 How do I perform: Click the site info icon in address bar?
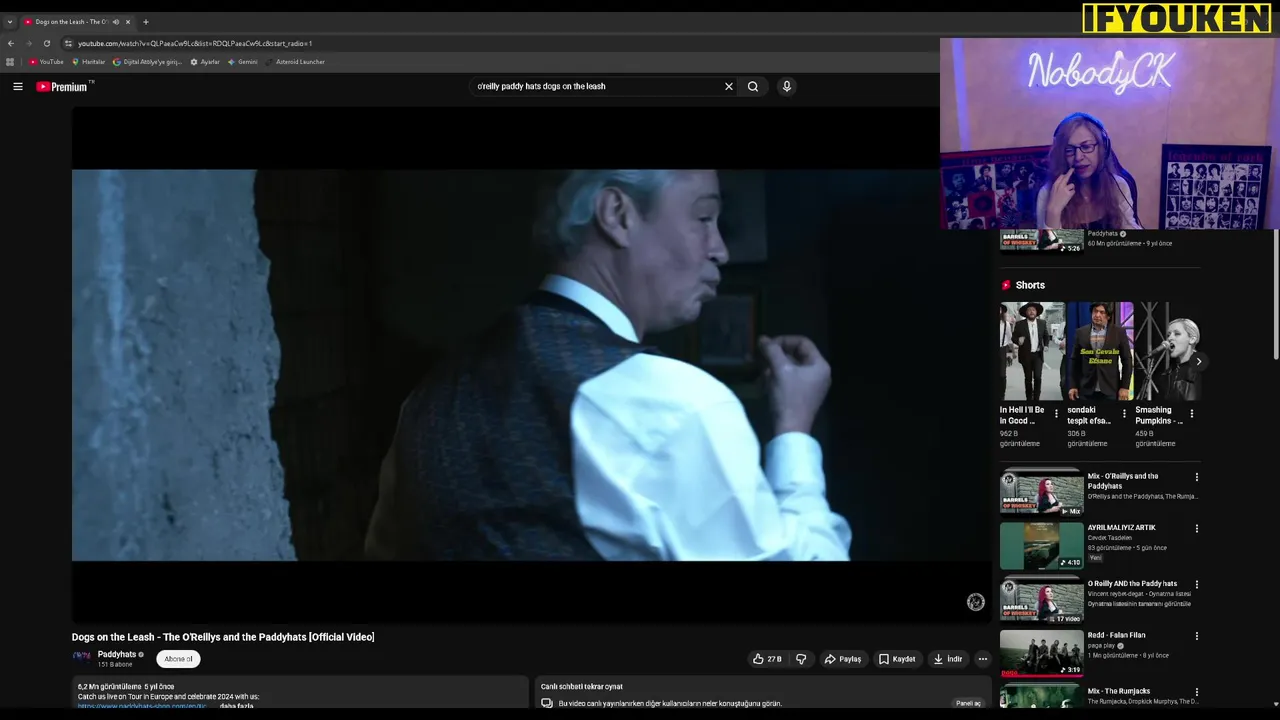click(68, 43)
